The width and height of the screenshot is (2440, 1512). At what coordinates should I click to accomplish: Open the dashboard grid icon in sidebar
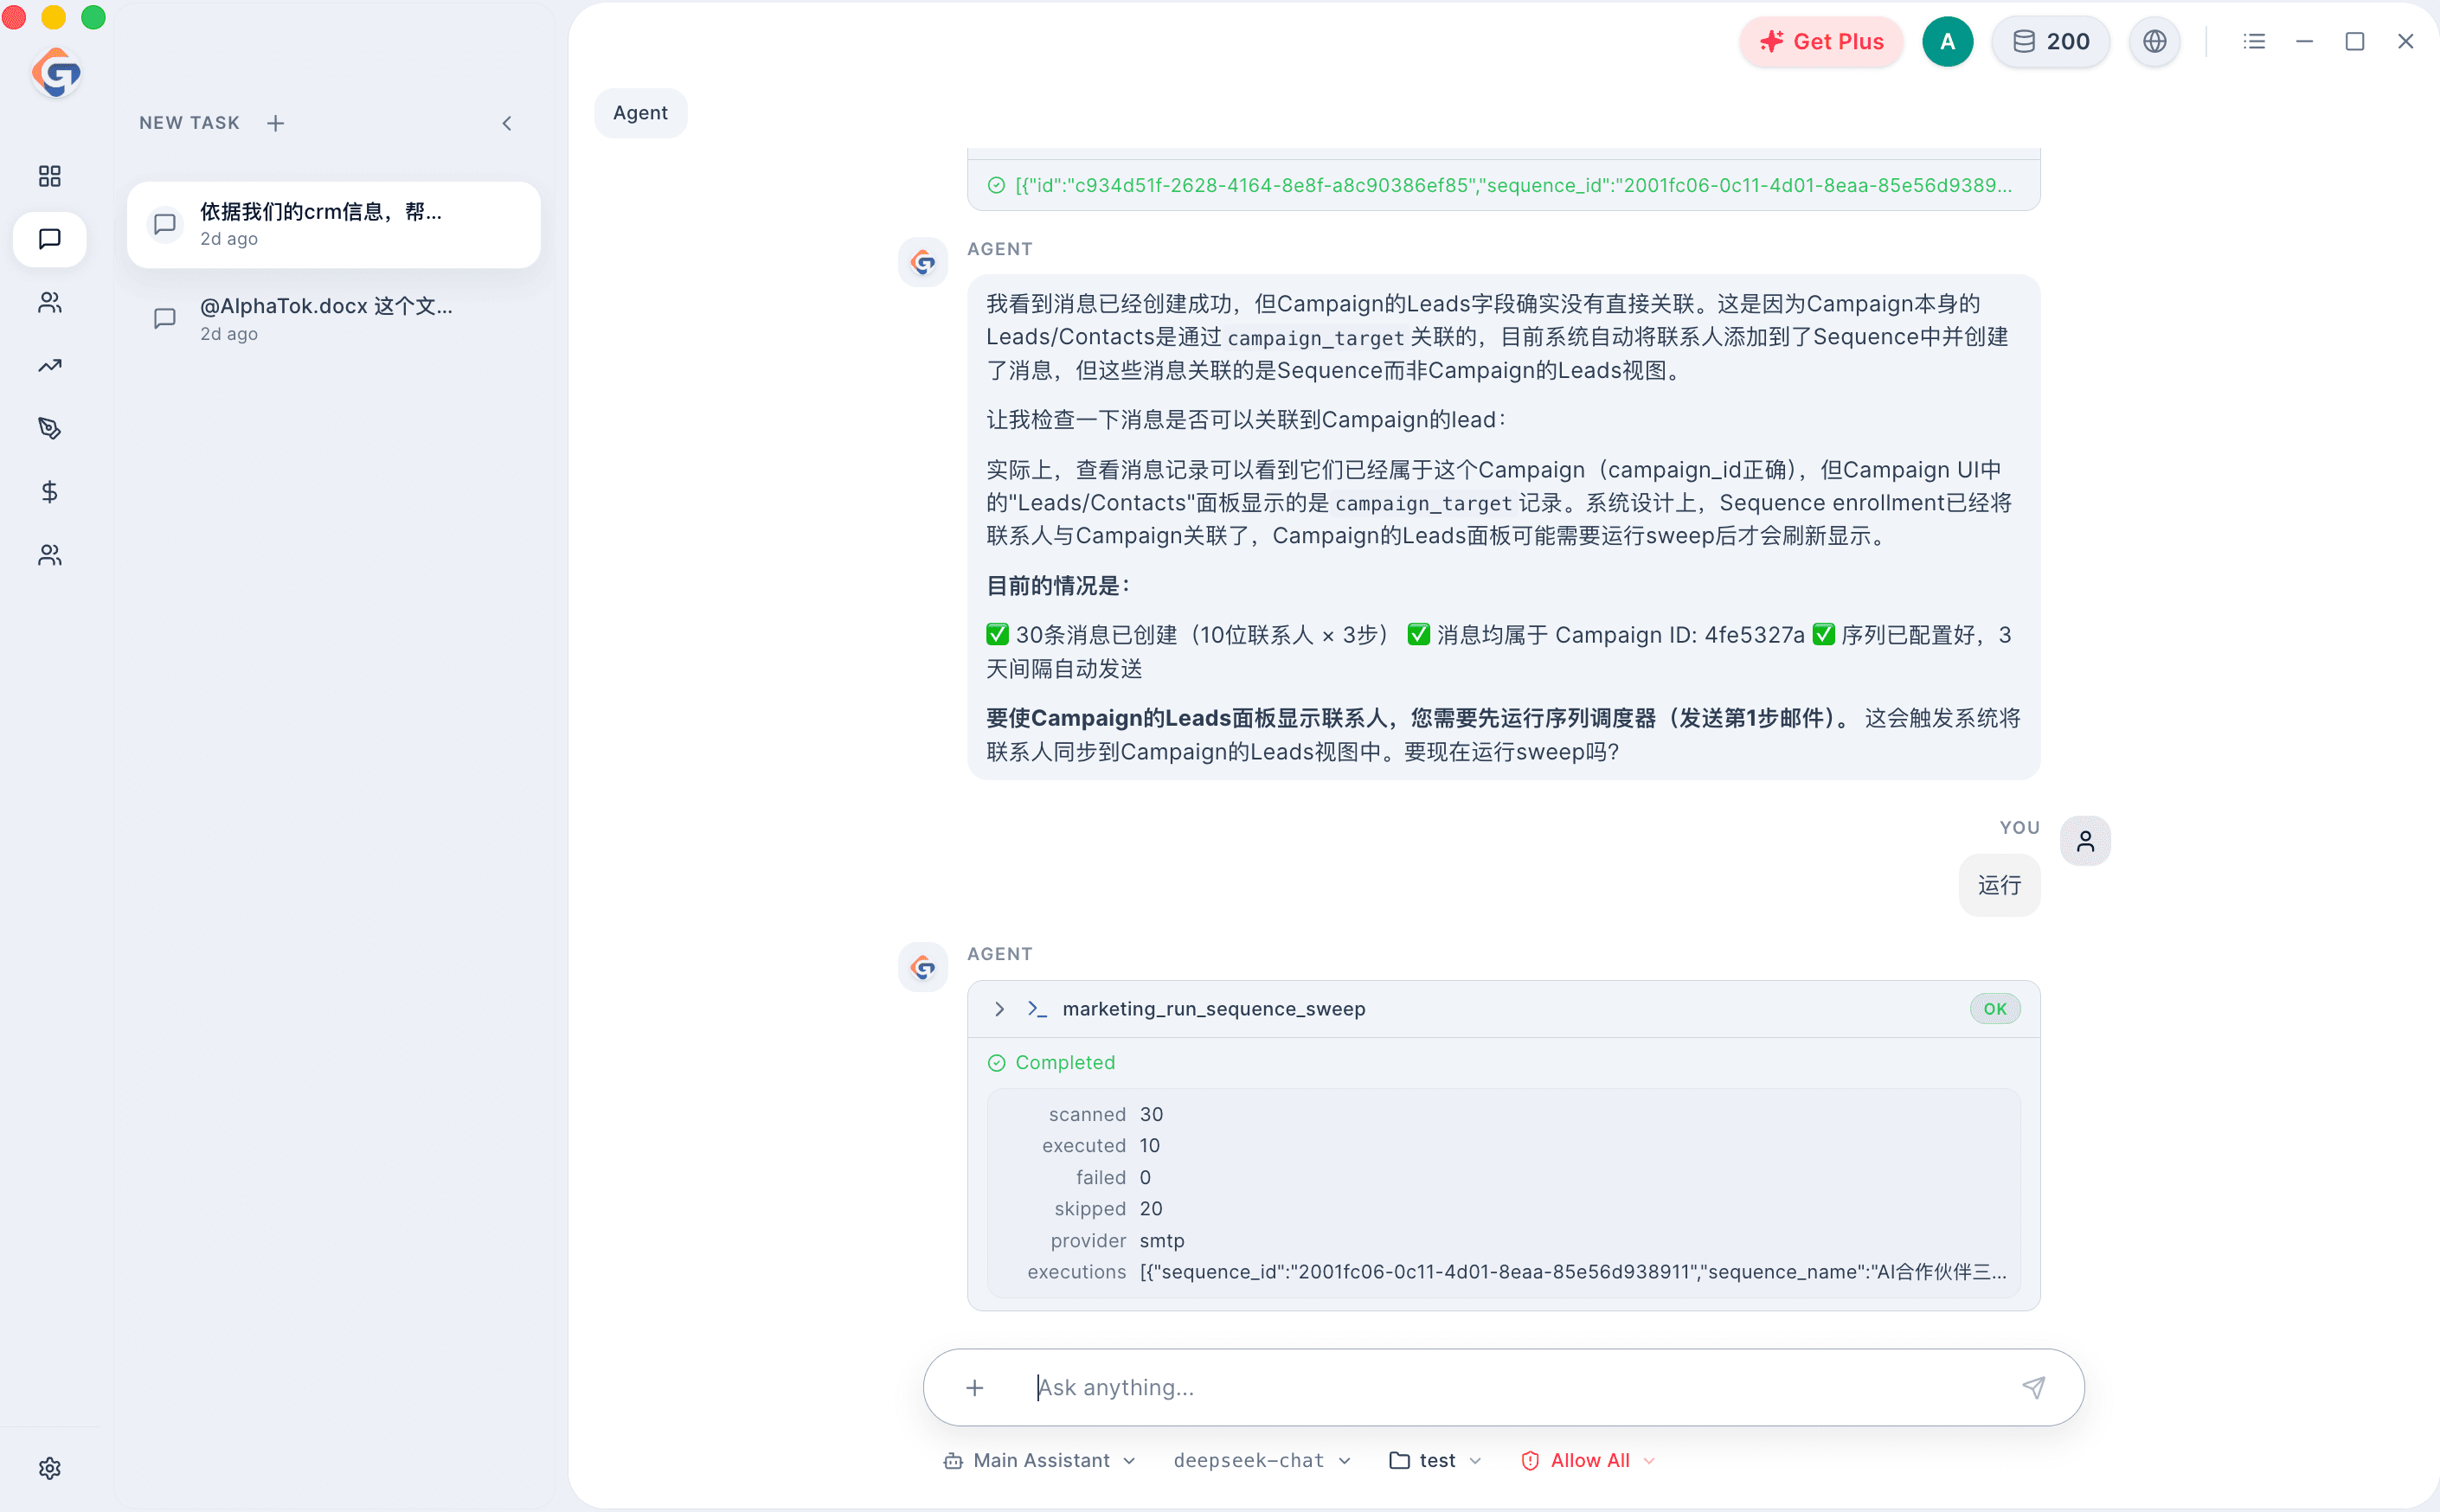(x=49, y=176)
